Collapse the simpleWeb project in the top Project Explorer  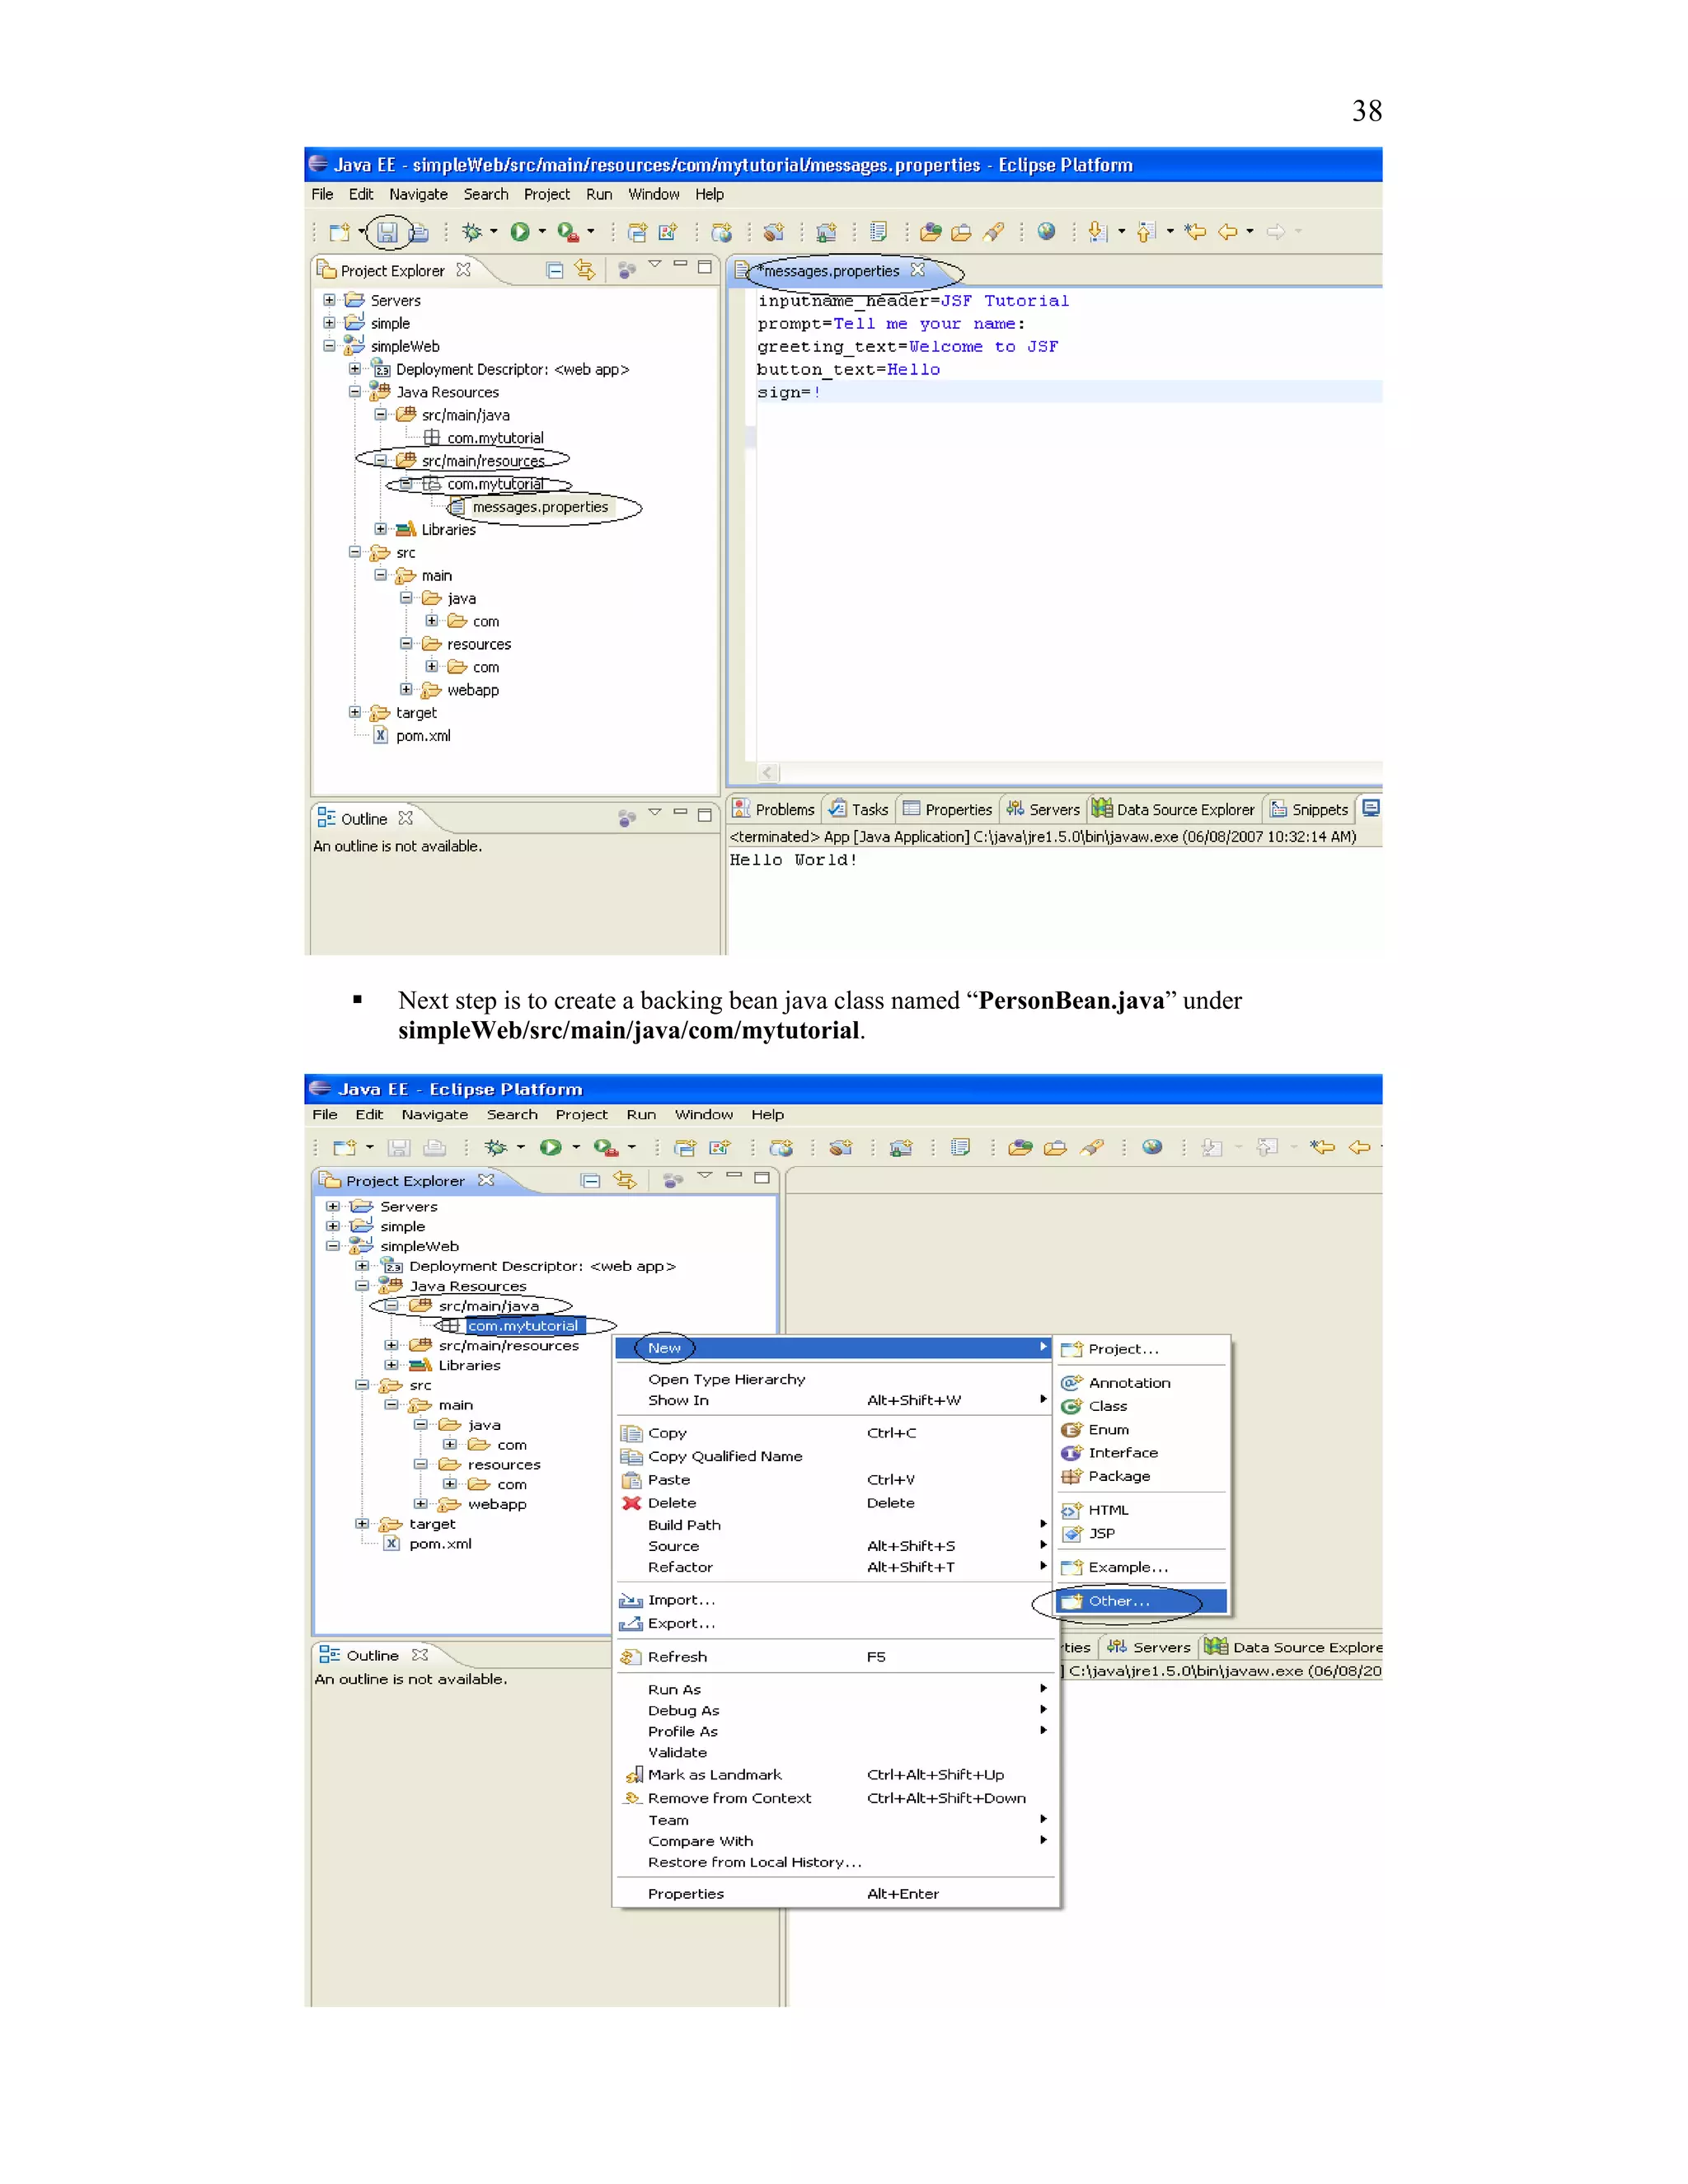click(x=329, y=346)
